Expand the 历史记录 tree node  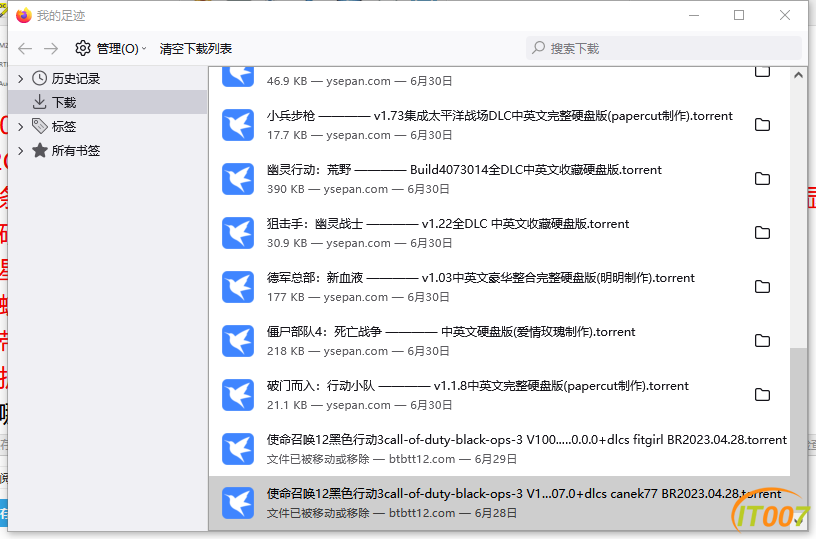(20, 79)
